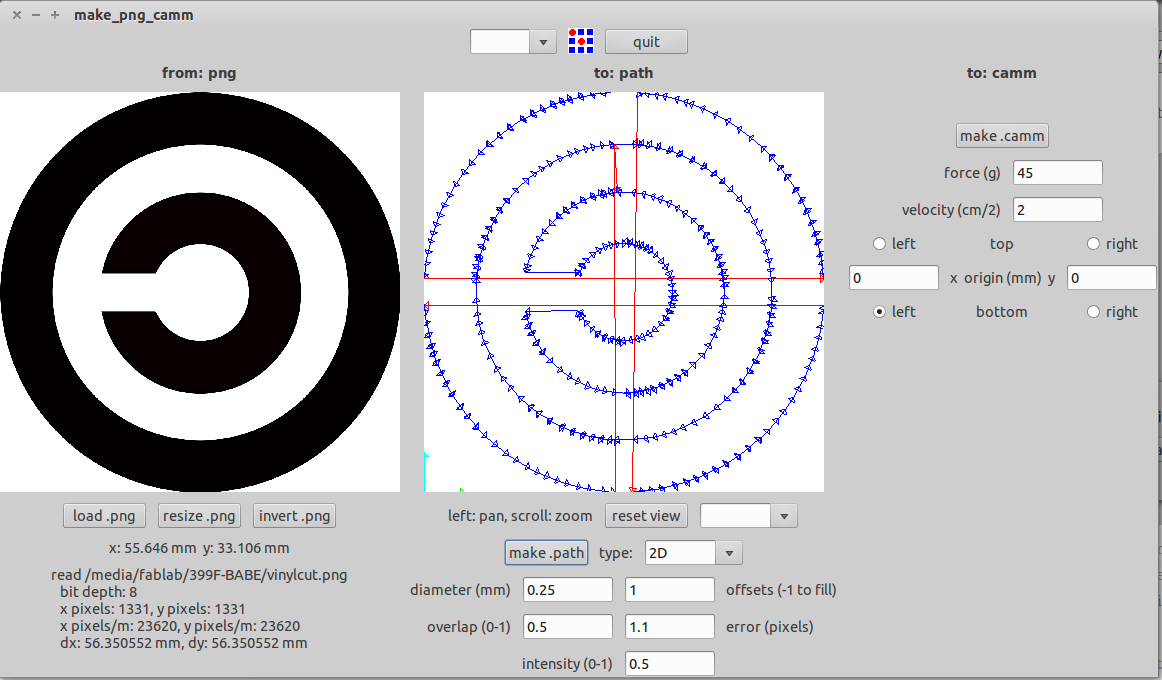Select the bottom left radio button

(880, 312)
